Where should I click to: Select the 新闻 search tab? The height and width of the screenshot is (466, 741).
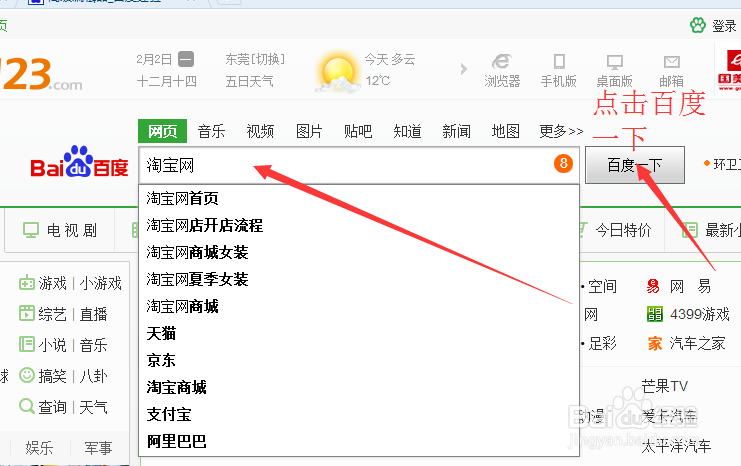pos(456,131)
